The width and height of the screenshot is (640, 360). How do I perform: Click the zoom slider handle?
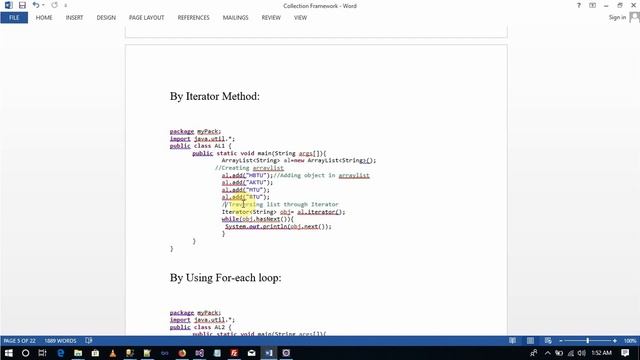[588, 341]
